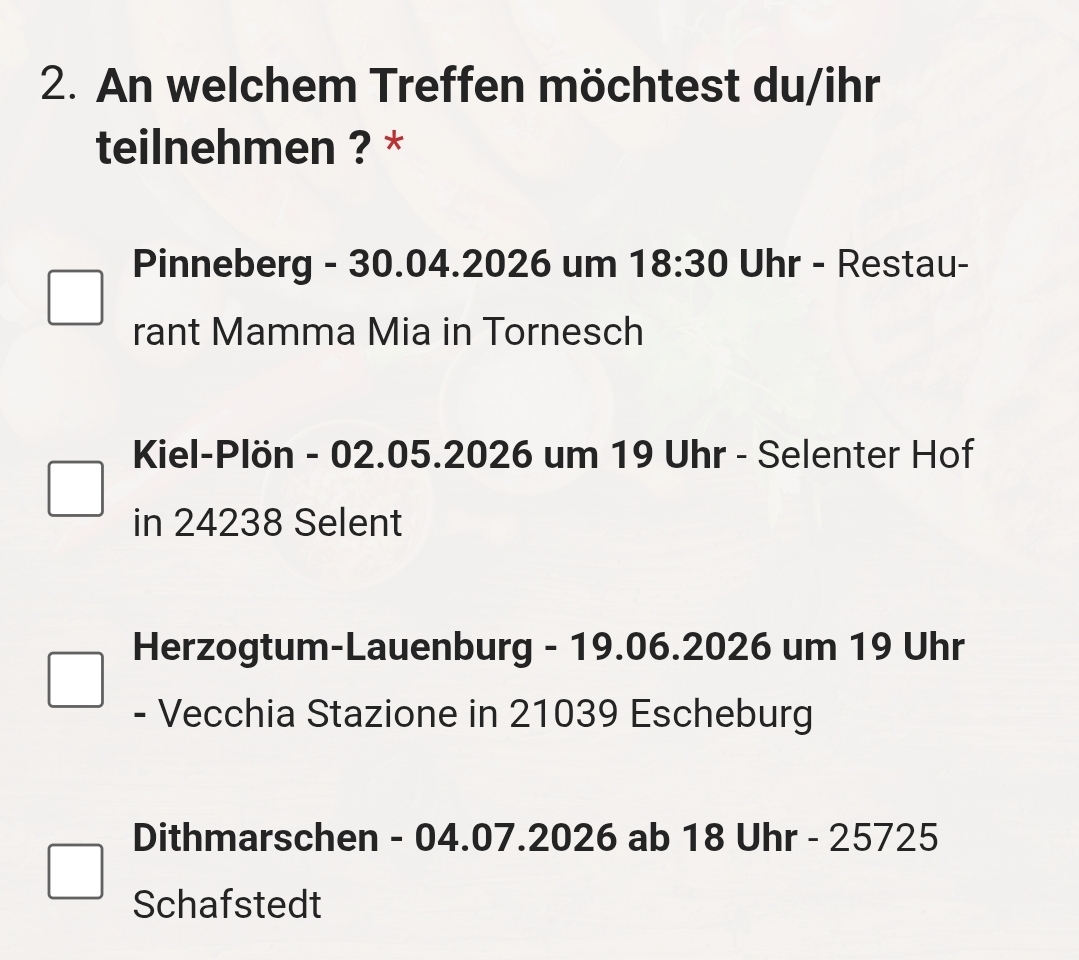
Task: Enable the Dithmarschen checkbox
Action: [x=75, y=871]
